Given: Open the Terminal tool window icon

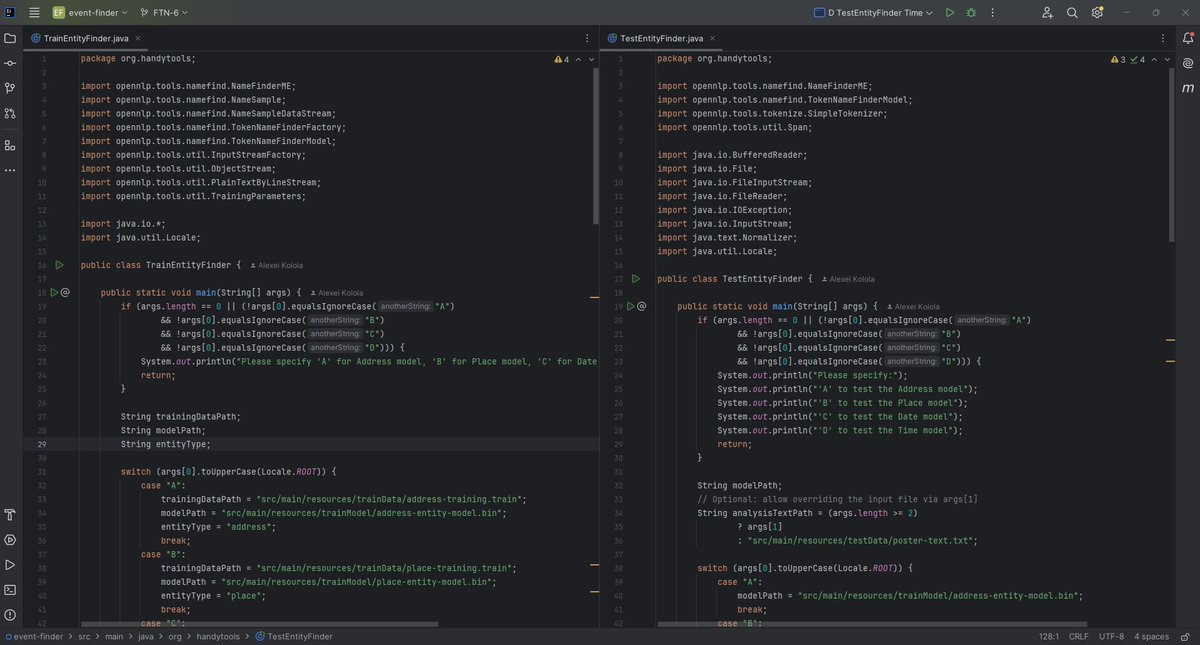Looking at the screenshot, I should pos(12,590).
